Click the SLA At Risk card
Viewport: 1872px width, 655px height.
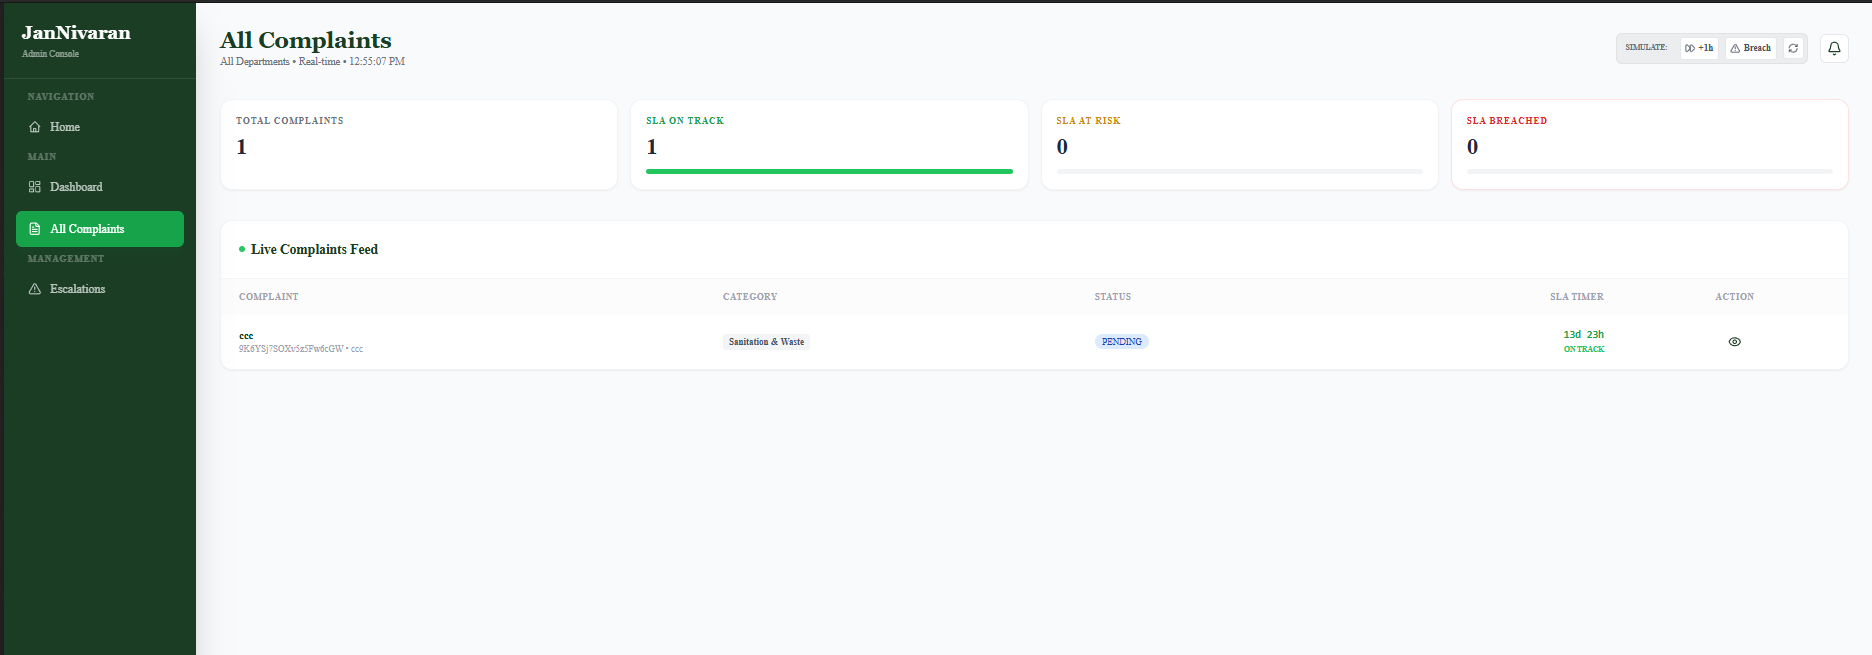click(1239, 144)
